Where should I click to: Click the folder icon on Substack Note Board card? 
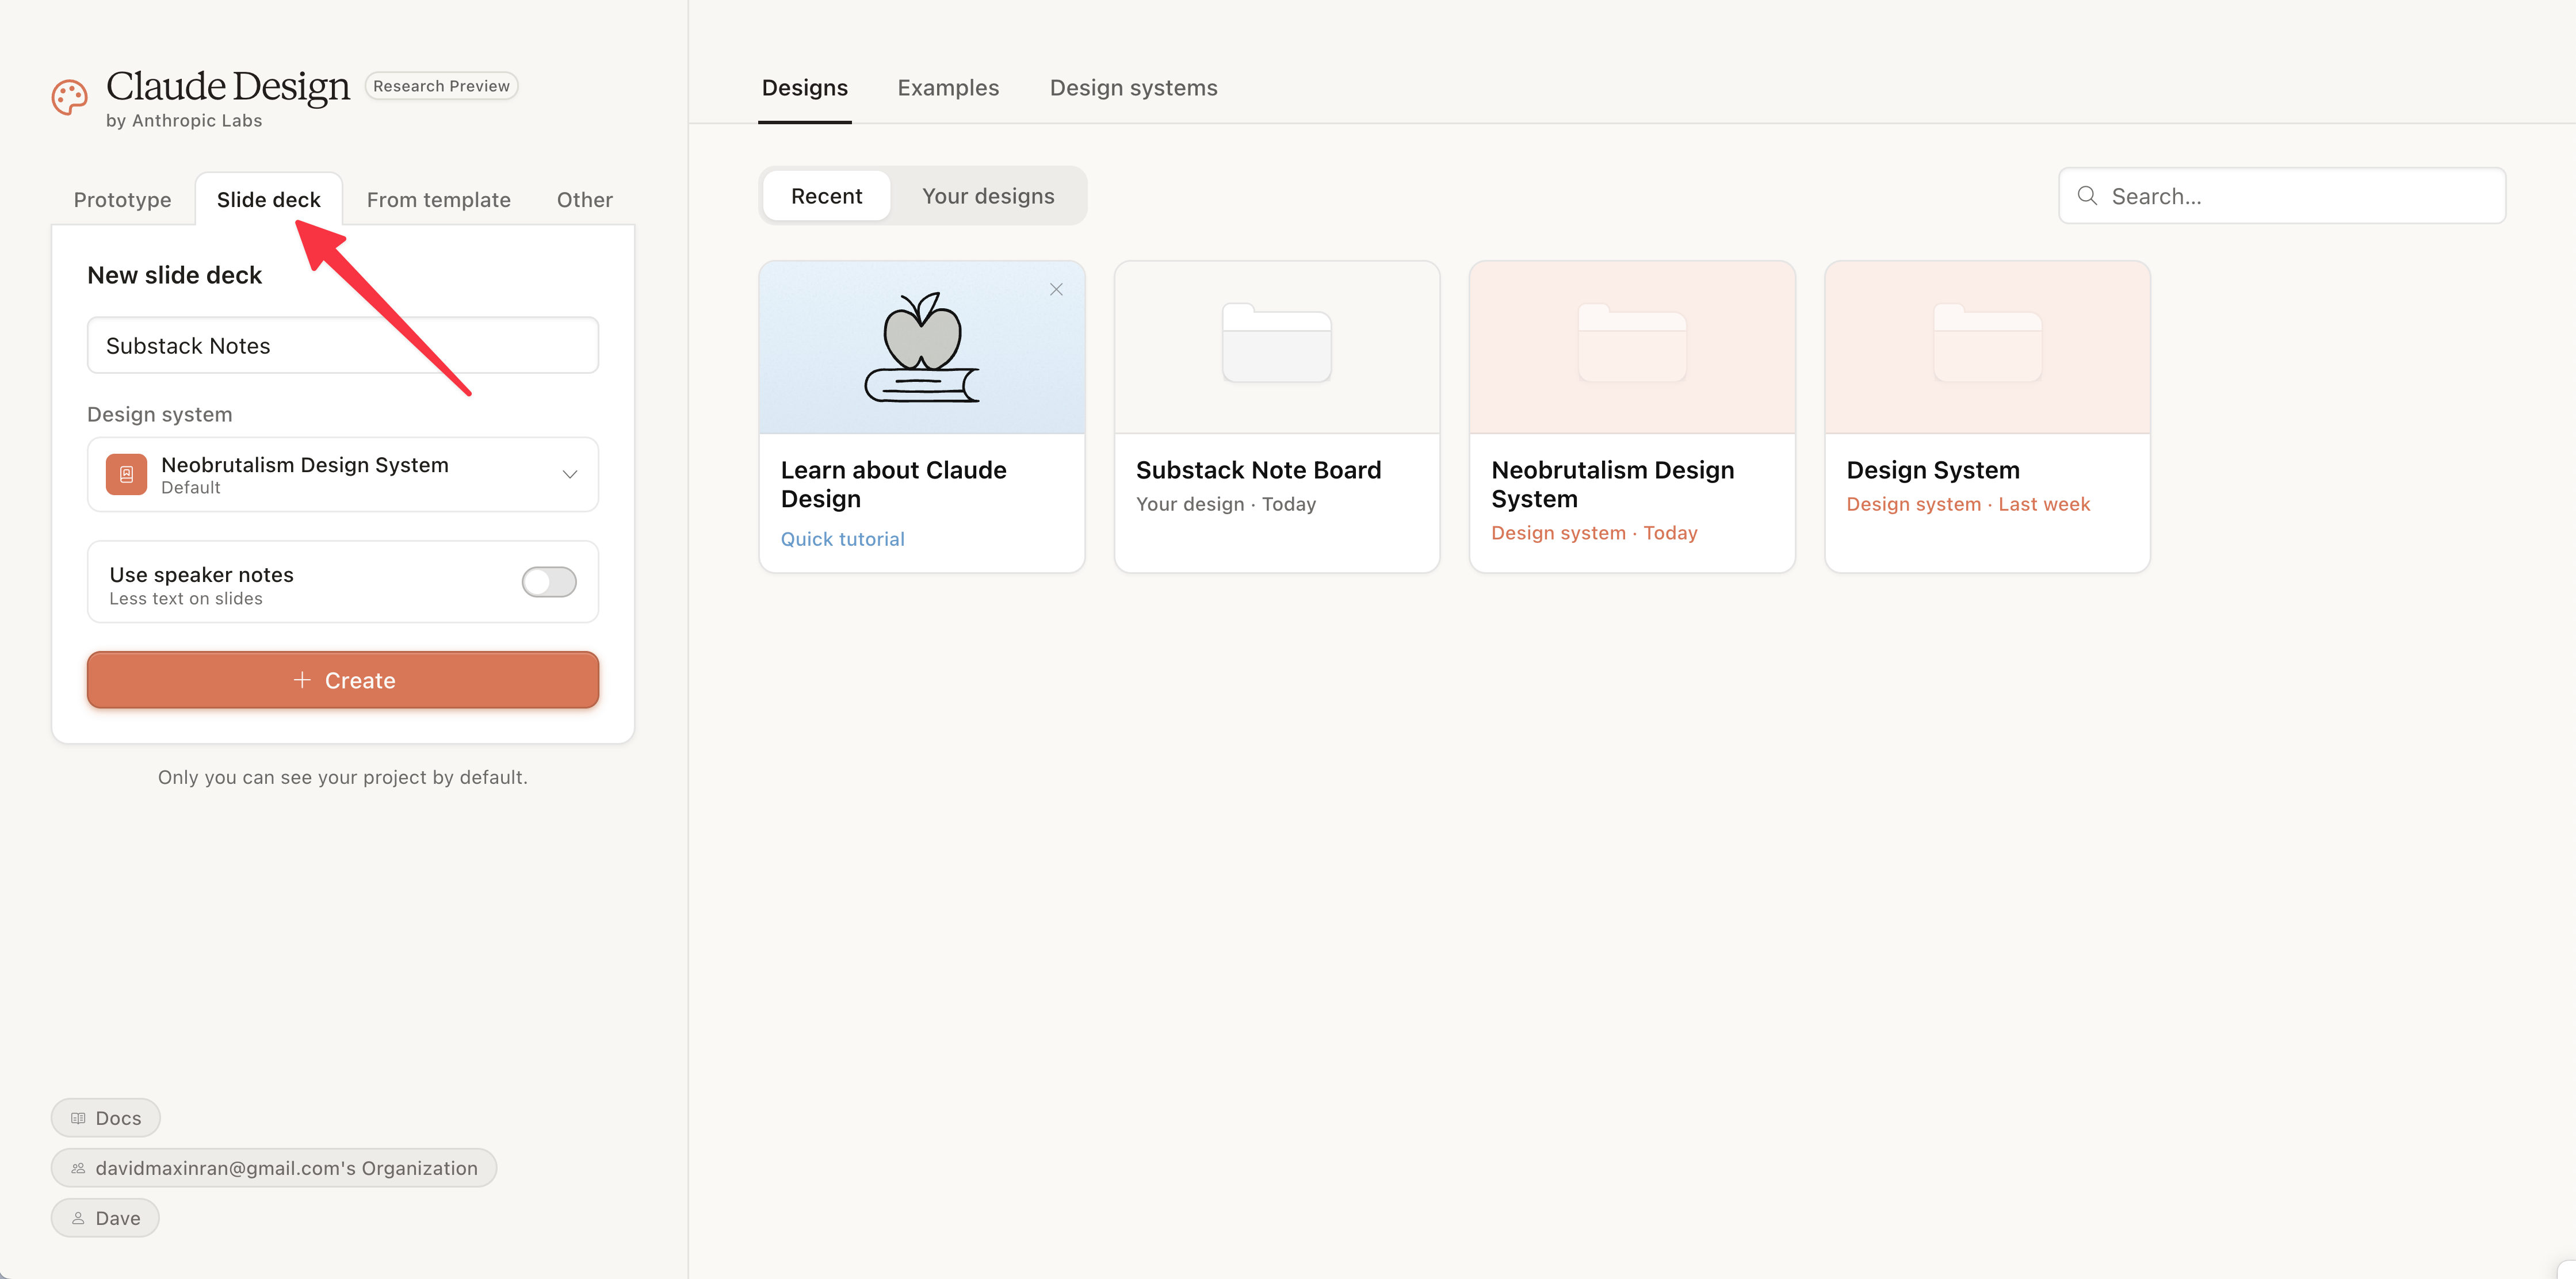click(x=1277, y=343)
